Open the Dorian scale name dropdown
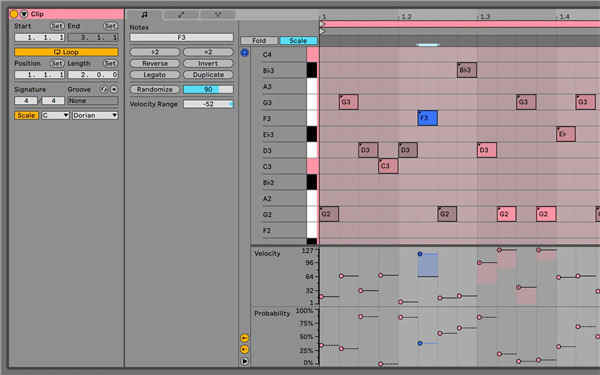This screenshot has height=375, width=600. [x=95, y=116]
